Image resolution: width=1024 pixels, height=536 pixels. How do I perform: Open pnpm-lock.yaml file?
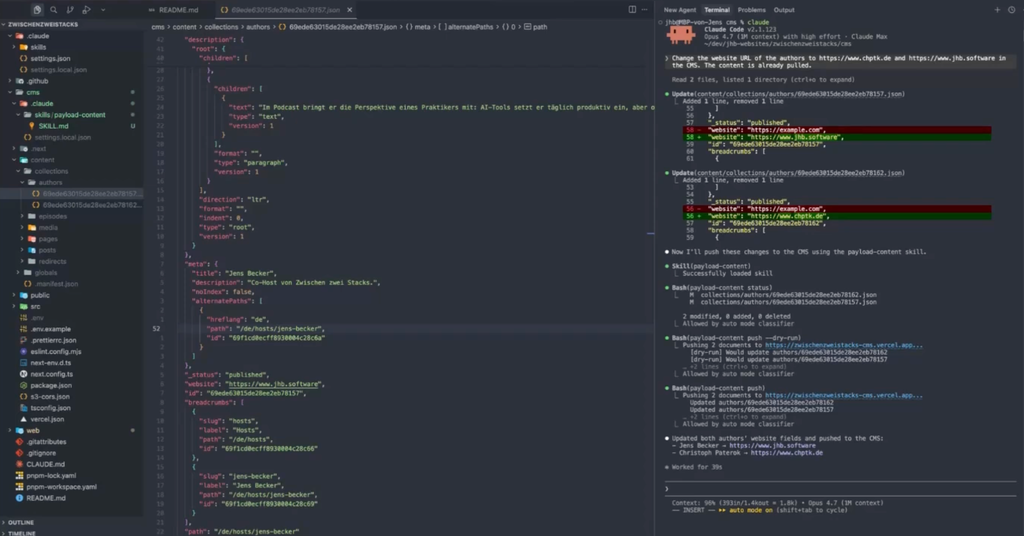click(x=51, y=475)
